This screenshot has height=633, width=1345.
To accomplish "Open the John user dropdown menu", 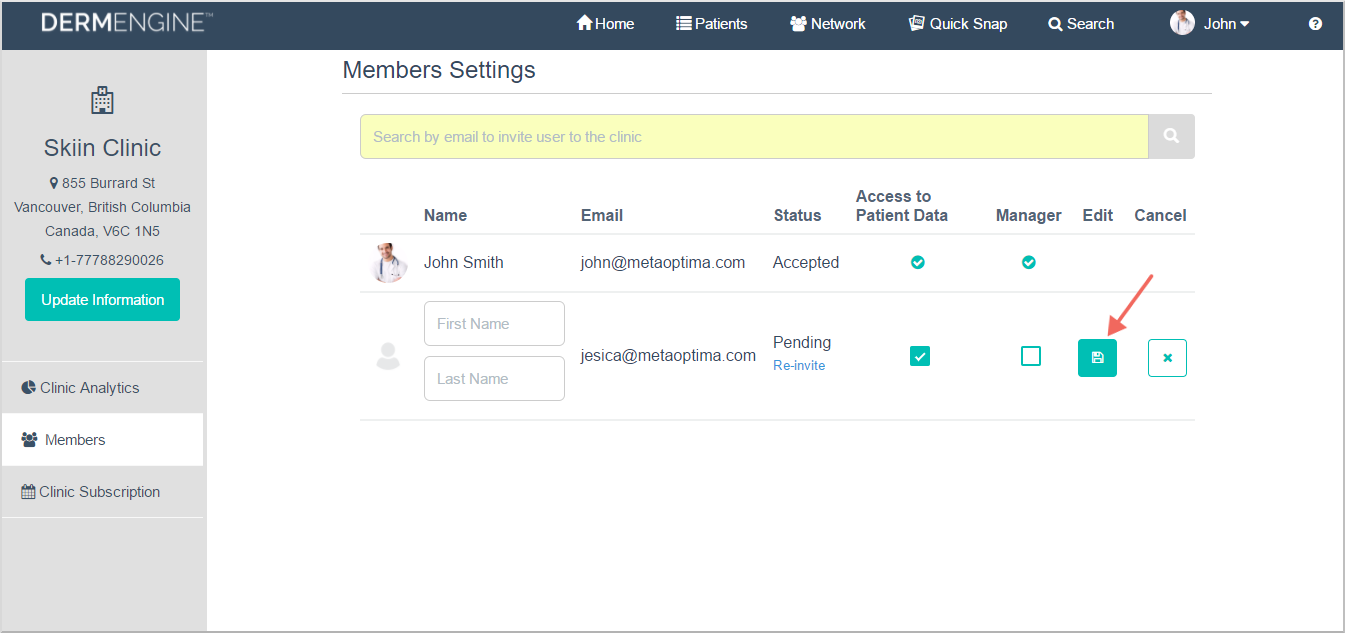I will coord(1211,24).
